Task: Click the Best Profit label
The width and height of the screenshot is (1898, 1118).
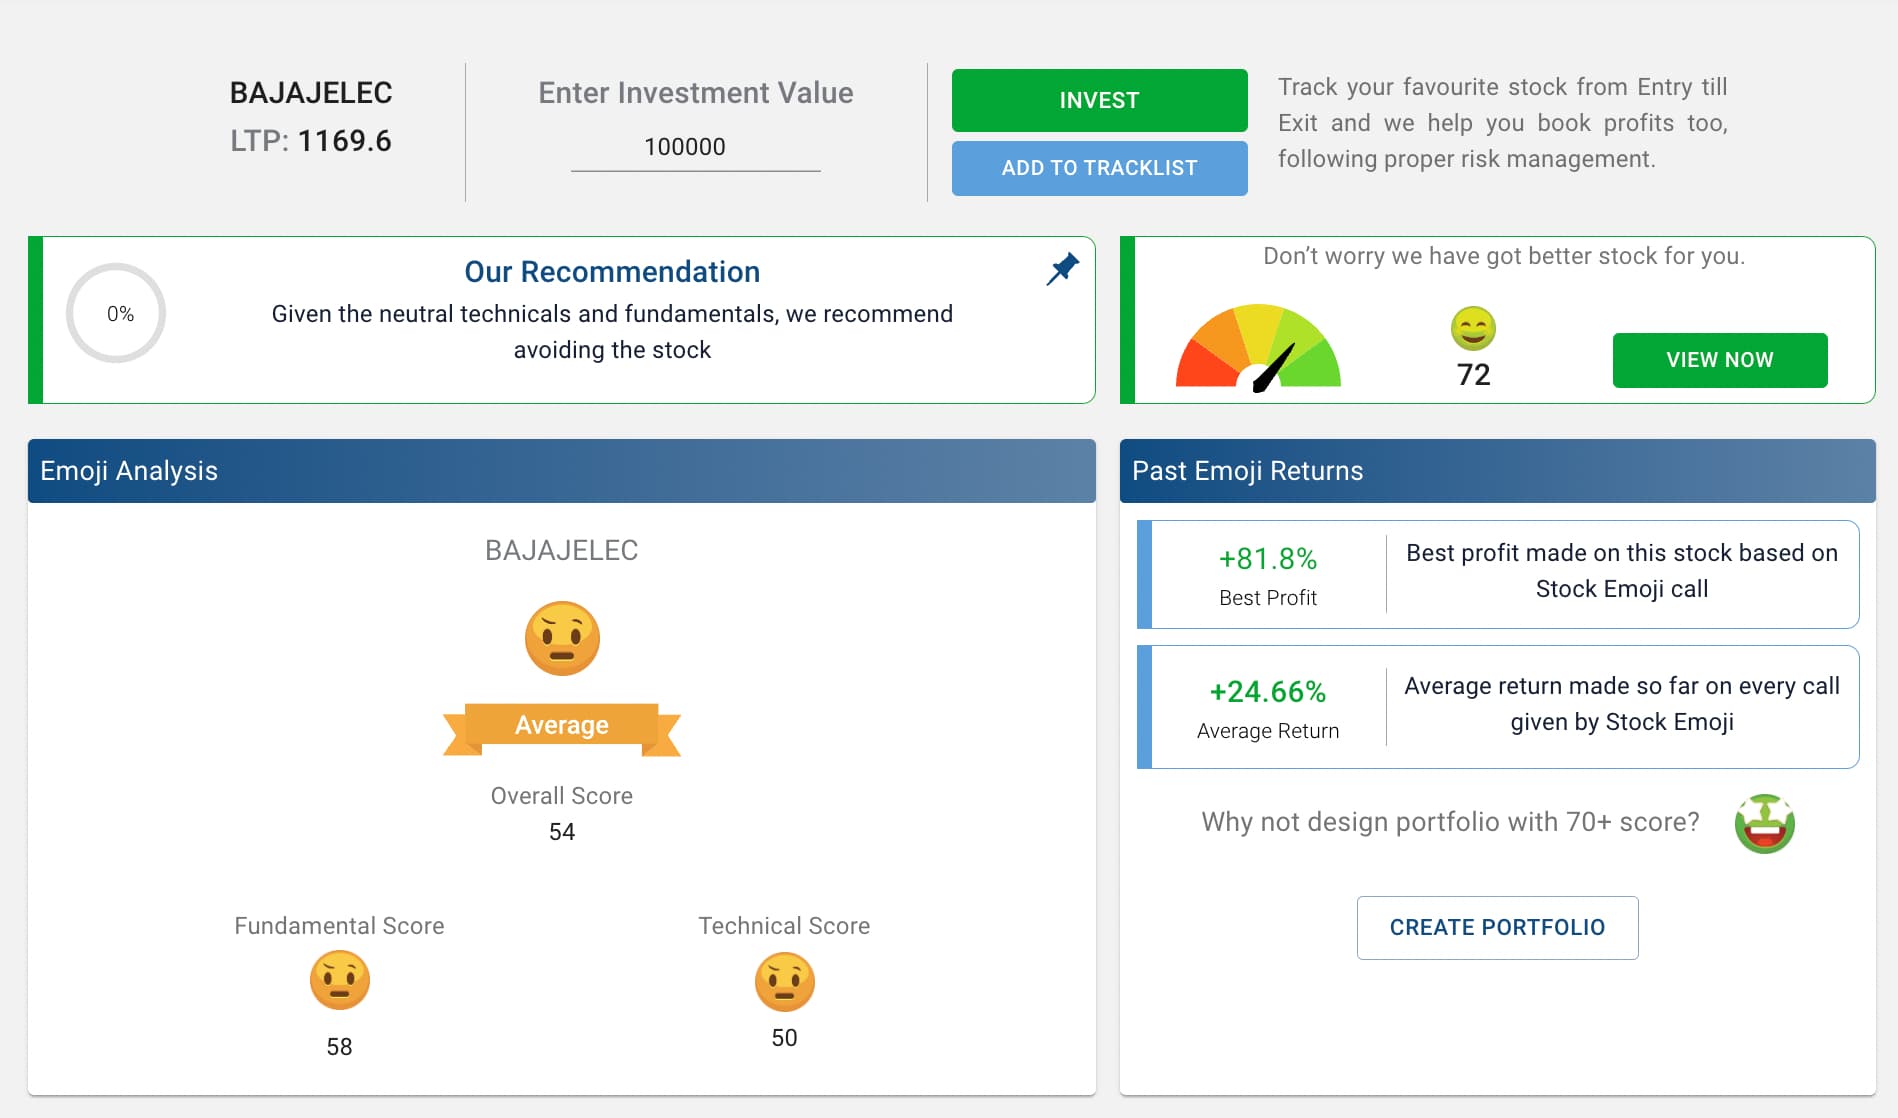Action: pyautogui.click(x=1268, y=598)
